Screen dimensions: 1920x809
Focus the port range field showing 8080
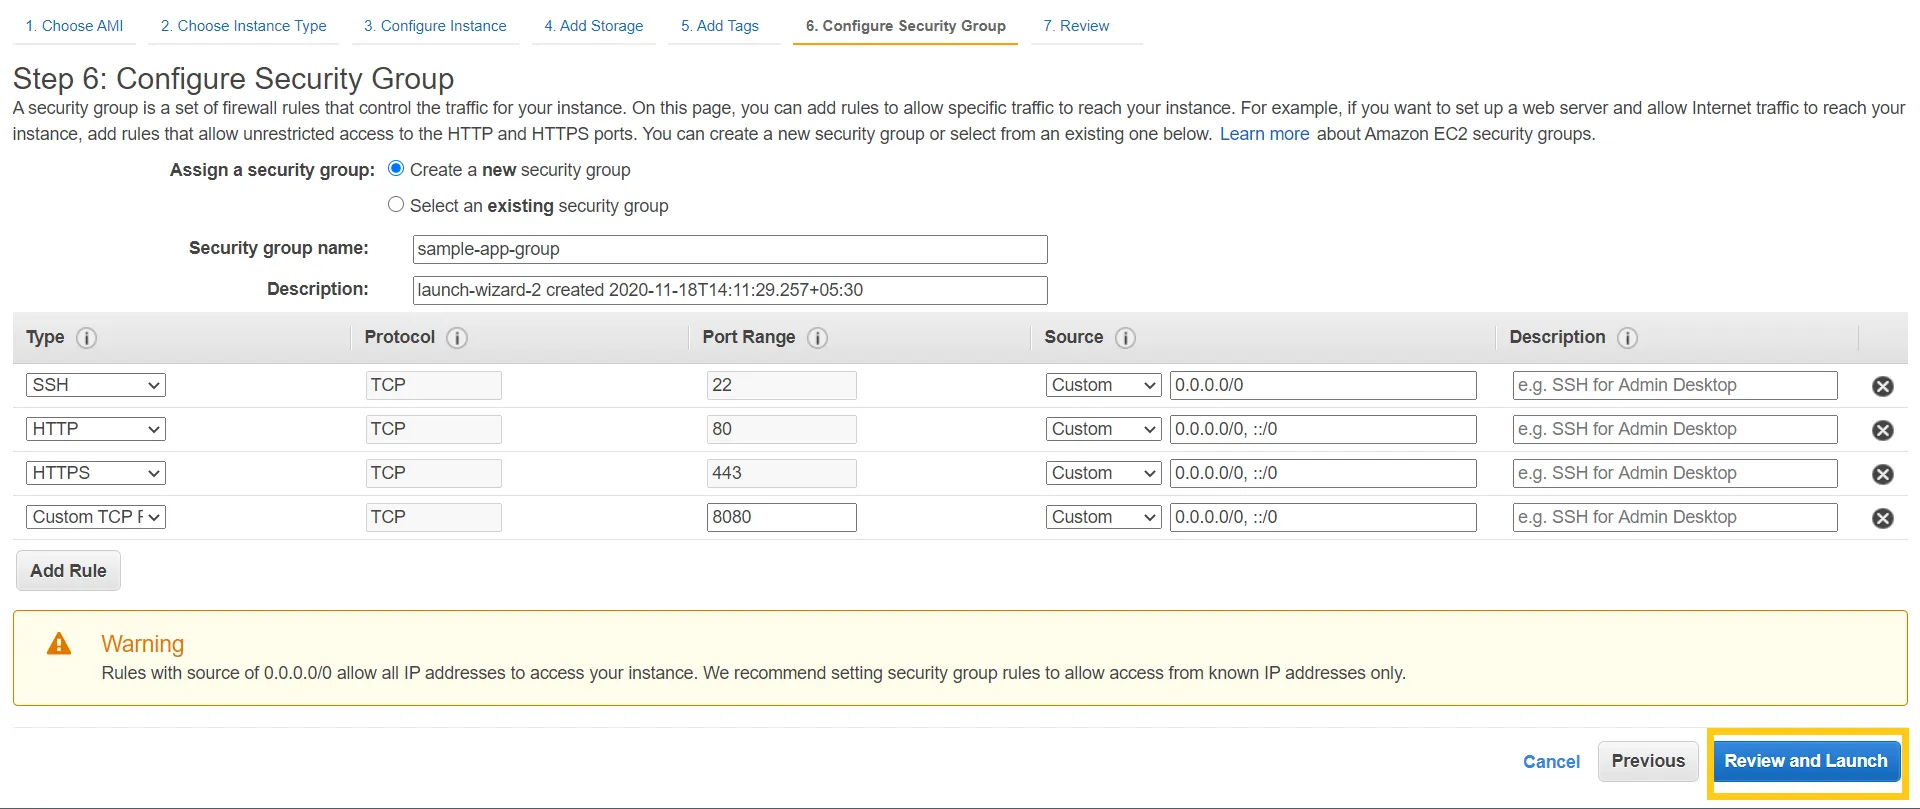pos(781,517)
